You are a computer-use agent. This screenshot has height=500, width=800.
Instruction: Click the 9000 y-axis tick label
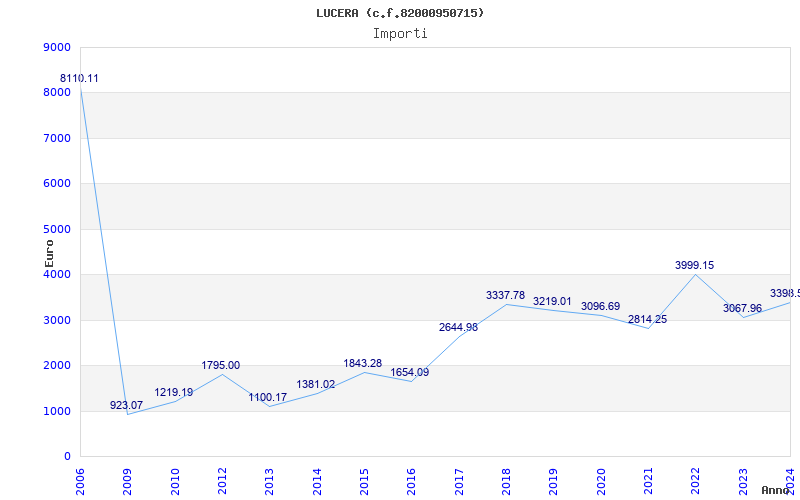(57, 48)
